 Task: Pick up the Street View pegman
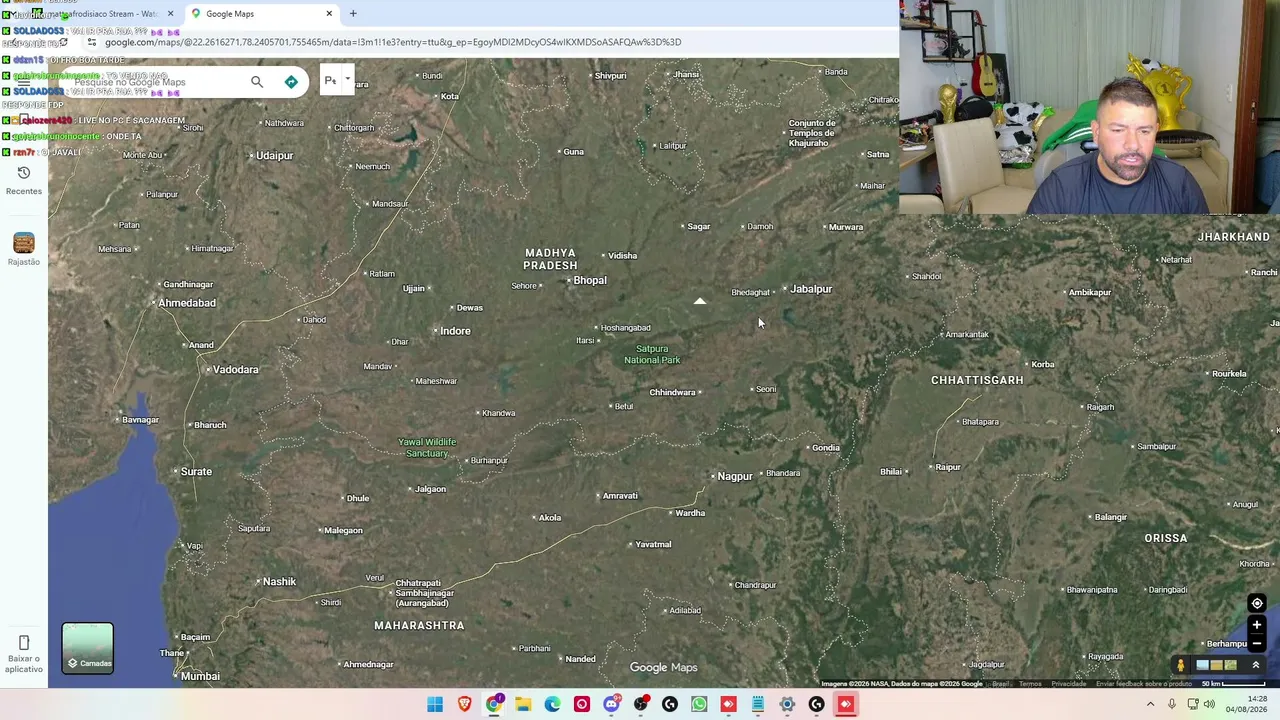[x=1180, y=665]
